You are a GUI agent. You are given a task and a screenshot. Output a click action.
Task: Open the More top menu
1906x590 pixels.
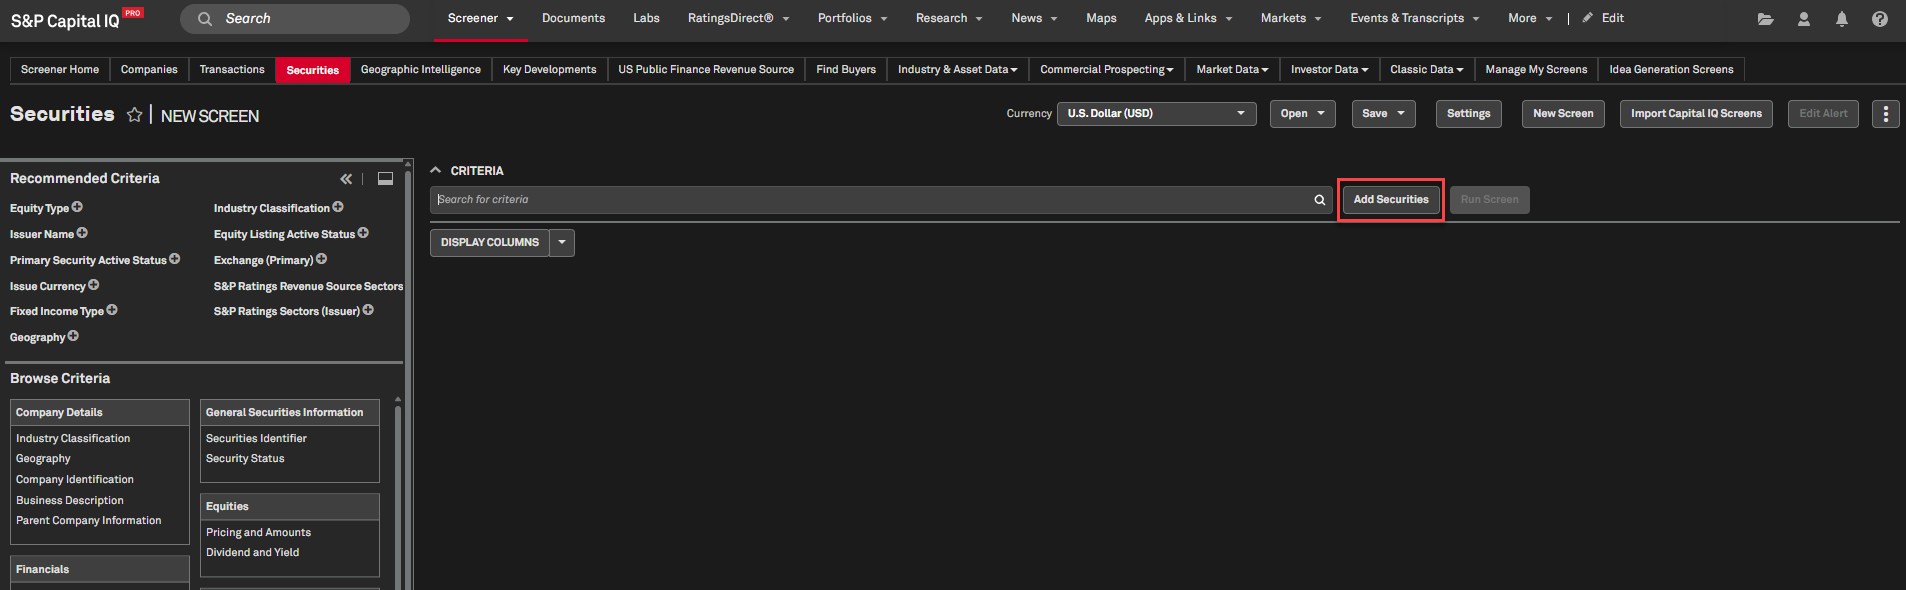1530,18
